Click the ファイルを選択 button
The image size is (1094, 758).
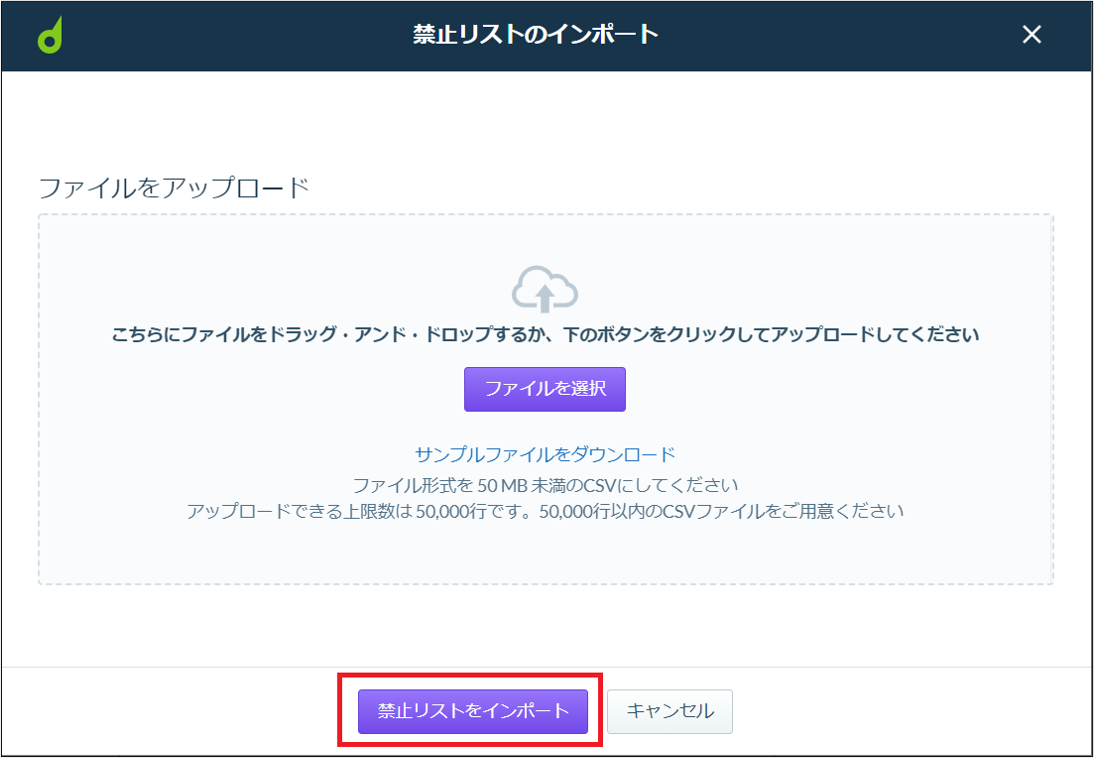(x=545, y=389)
